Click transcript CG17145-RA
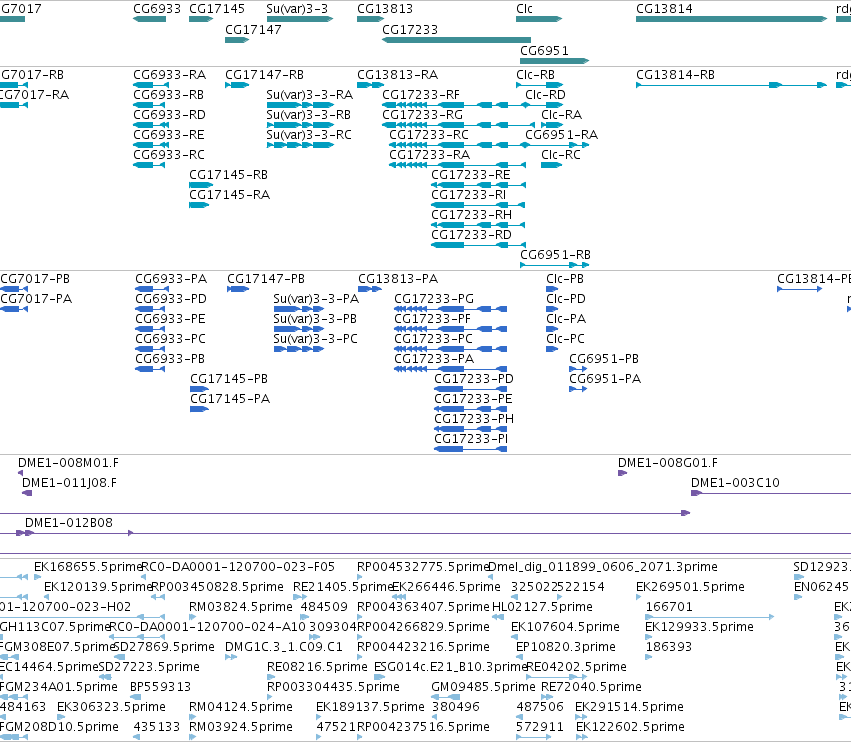Image resolution: width=851 pixels, height=742 pixels. [229, 195]
